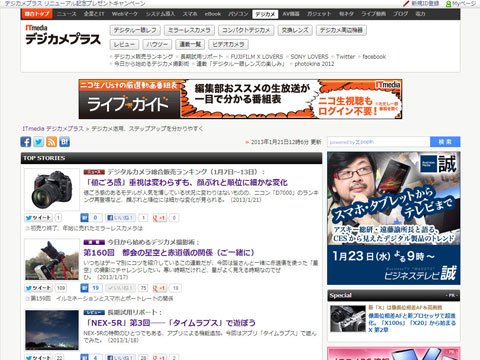Open the ガジェット tab
Screen dimensions: 480x360
319,14
